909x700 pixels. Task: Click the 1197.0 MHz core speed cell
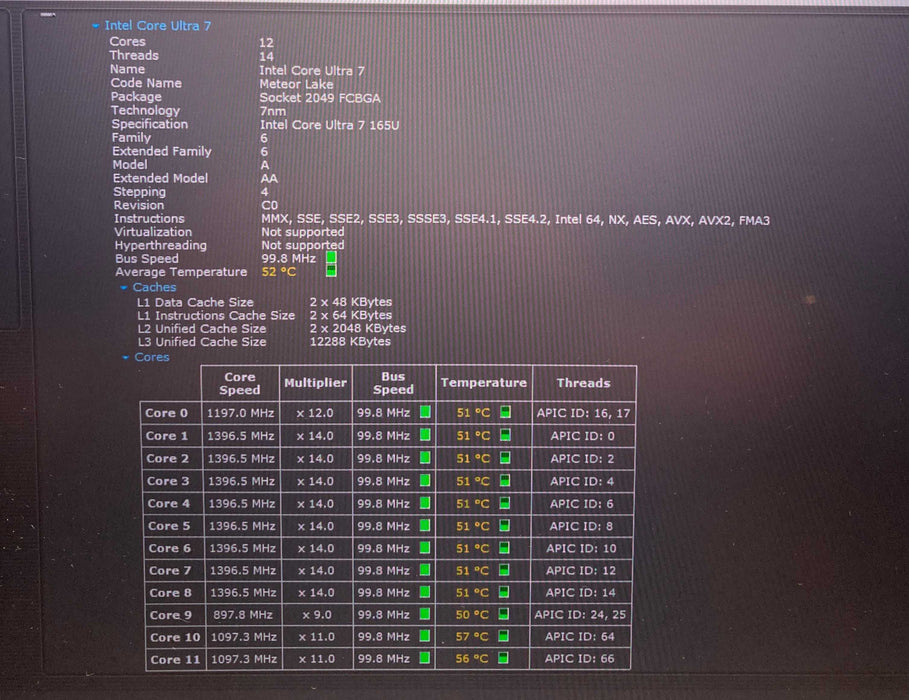[x=240, y=413]
